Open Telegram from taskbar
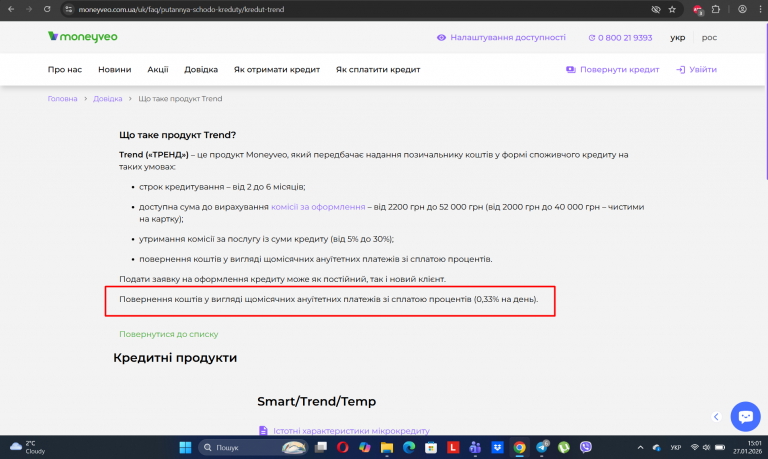This screenshot has width=768, height=459. pyautogui.click(x=542, y=447)
